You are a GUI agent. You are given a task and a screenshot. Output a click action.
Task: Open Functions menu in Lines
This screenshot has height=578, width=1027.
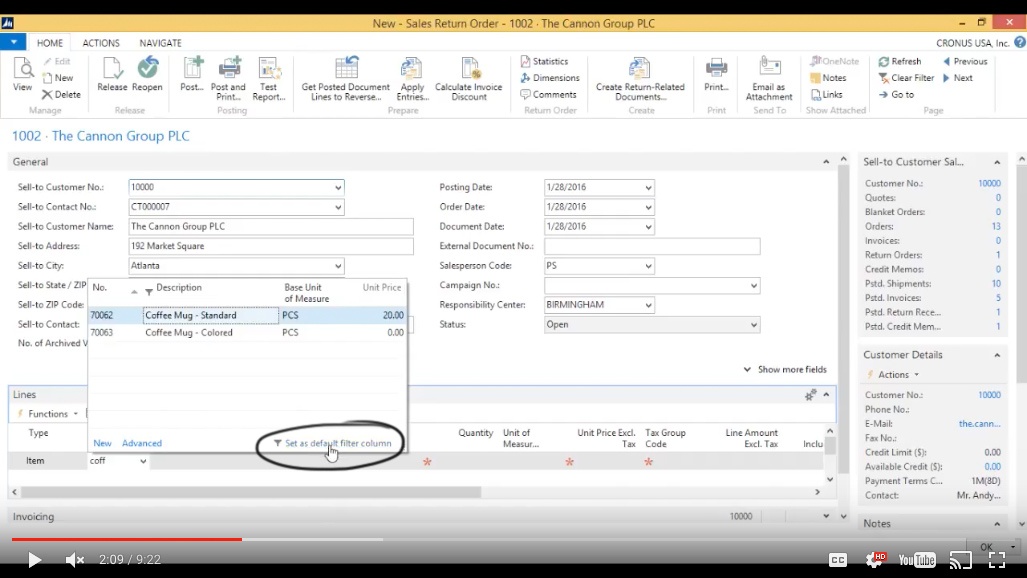[48, 414]
